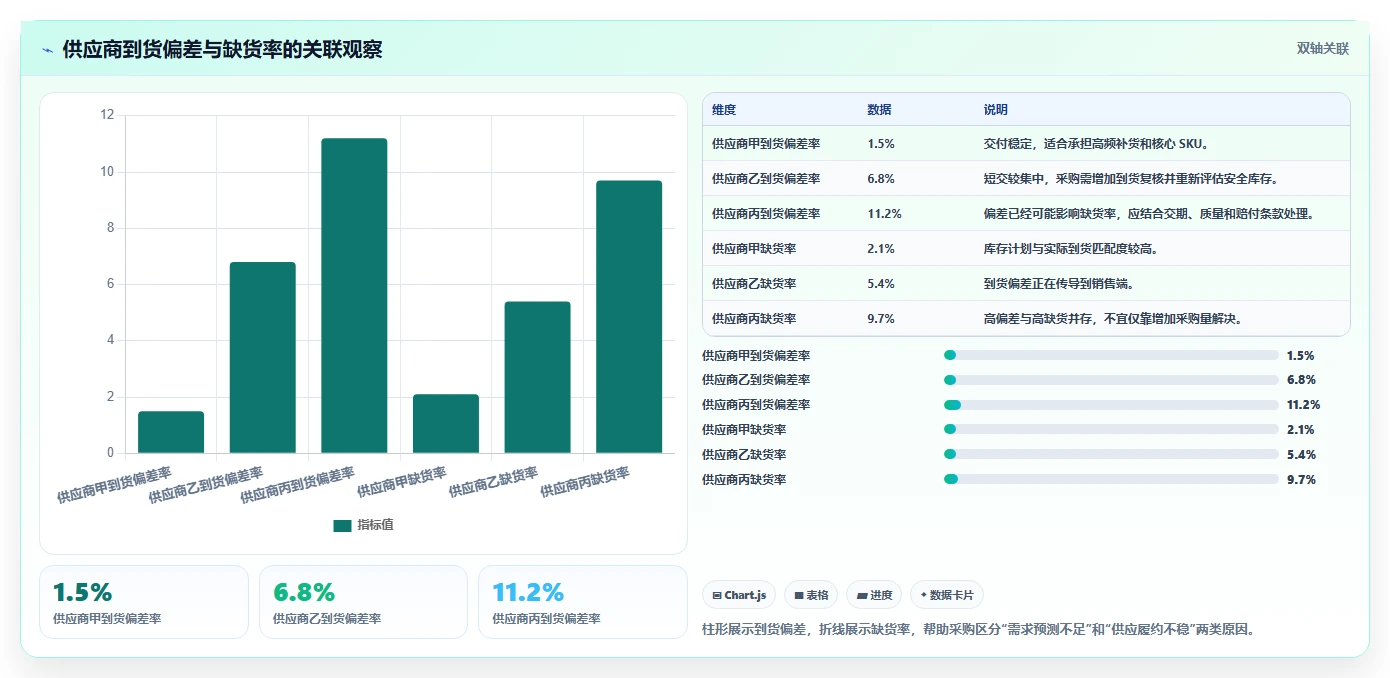Screen dimensions: 1390x678
Task: Click the note starting 高偏差与高缺货并存
Action: [x=1113, y=319]
